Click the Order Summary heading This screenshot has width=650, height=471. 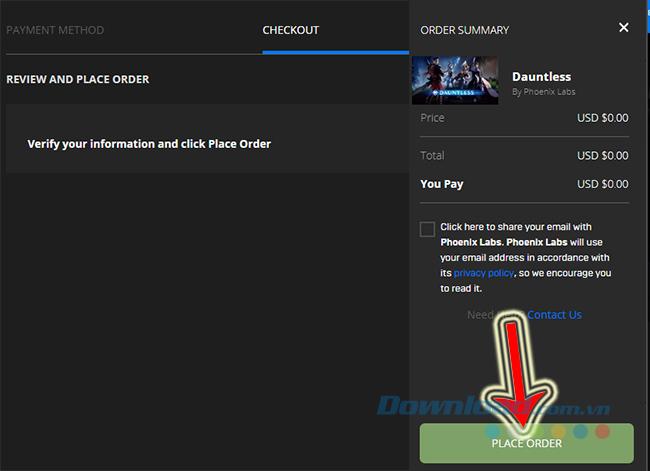[x=464, y=30]
